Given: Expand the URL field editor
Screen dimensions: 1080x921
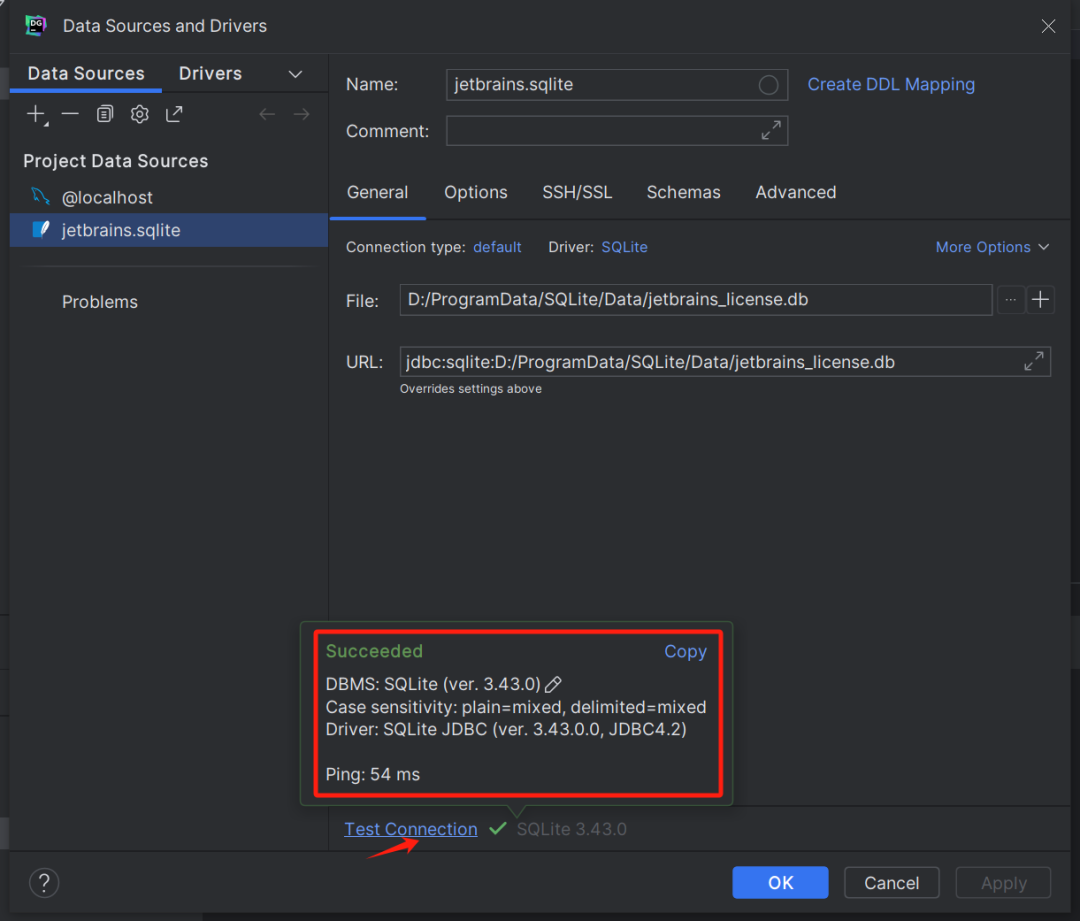Looking at the screenshot, I should 1033,361.
